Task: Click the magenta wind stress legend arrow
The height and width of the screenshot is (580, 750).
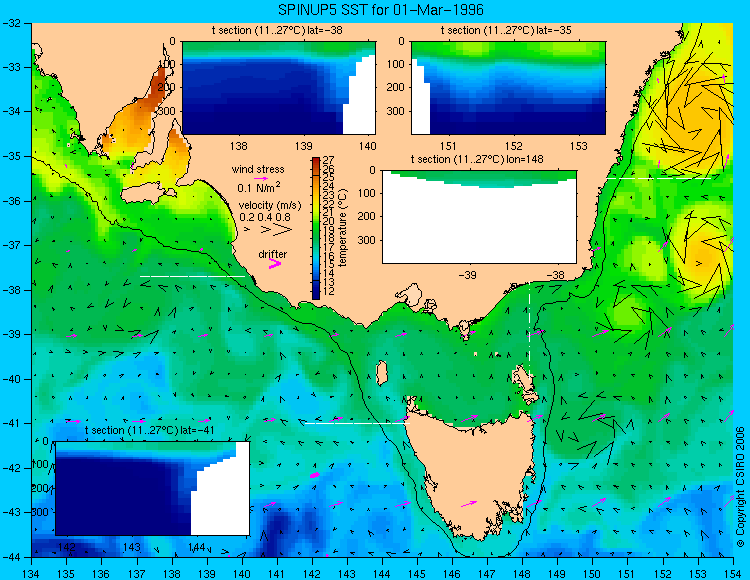Action: click(x=260, y=178)
